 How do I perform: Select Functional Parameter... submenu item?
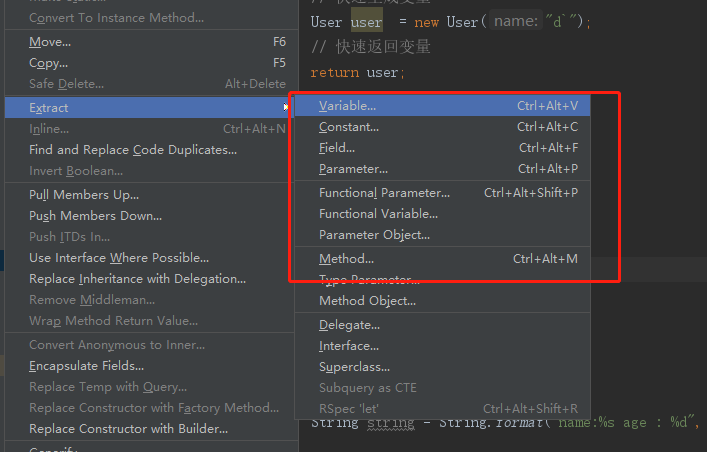[442, 193]
